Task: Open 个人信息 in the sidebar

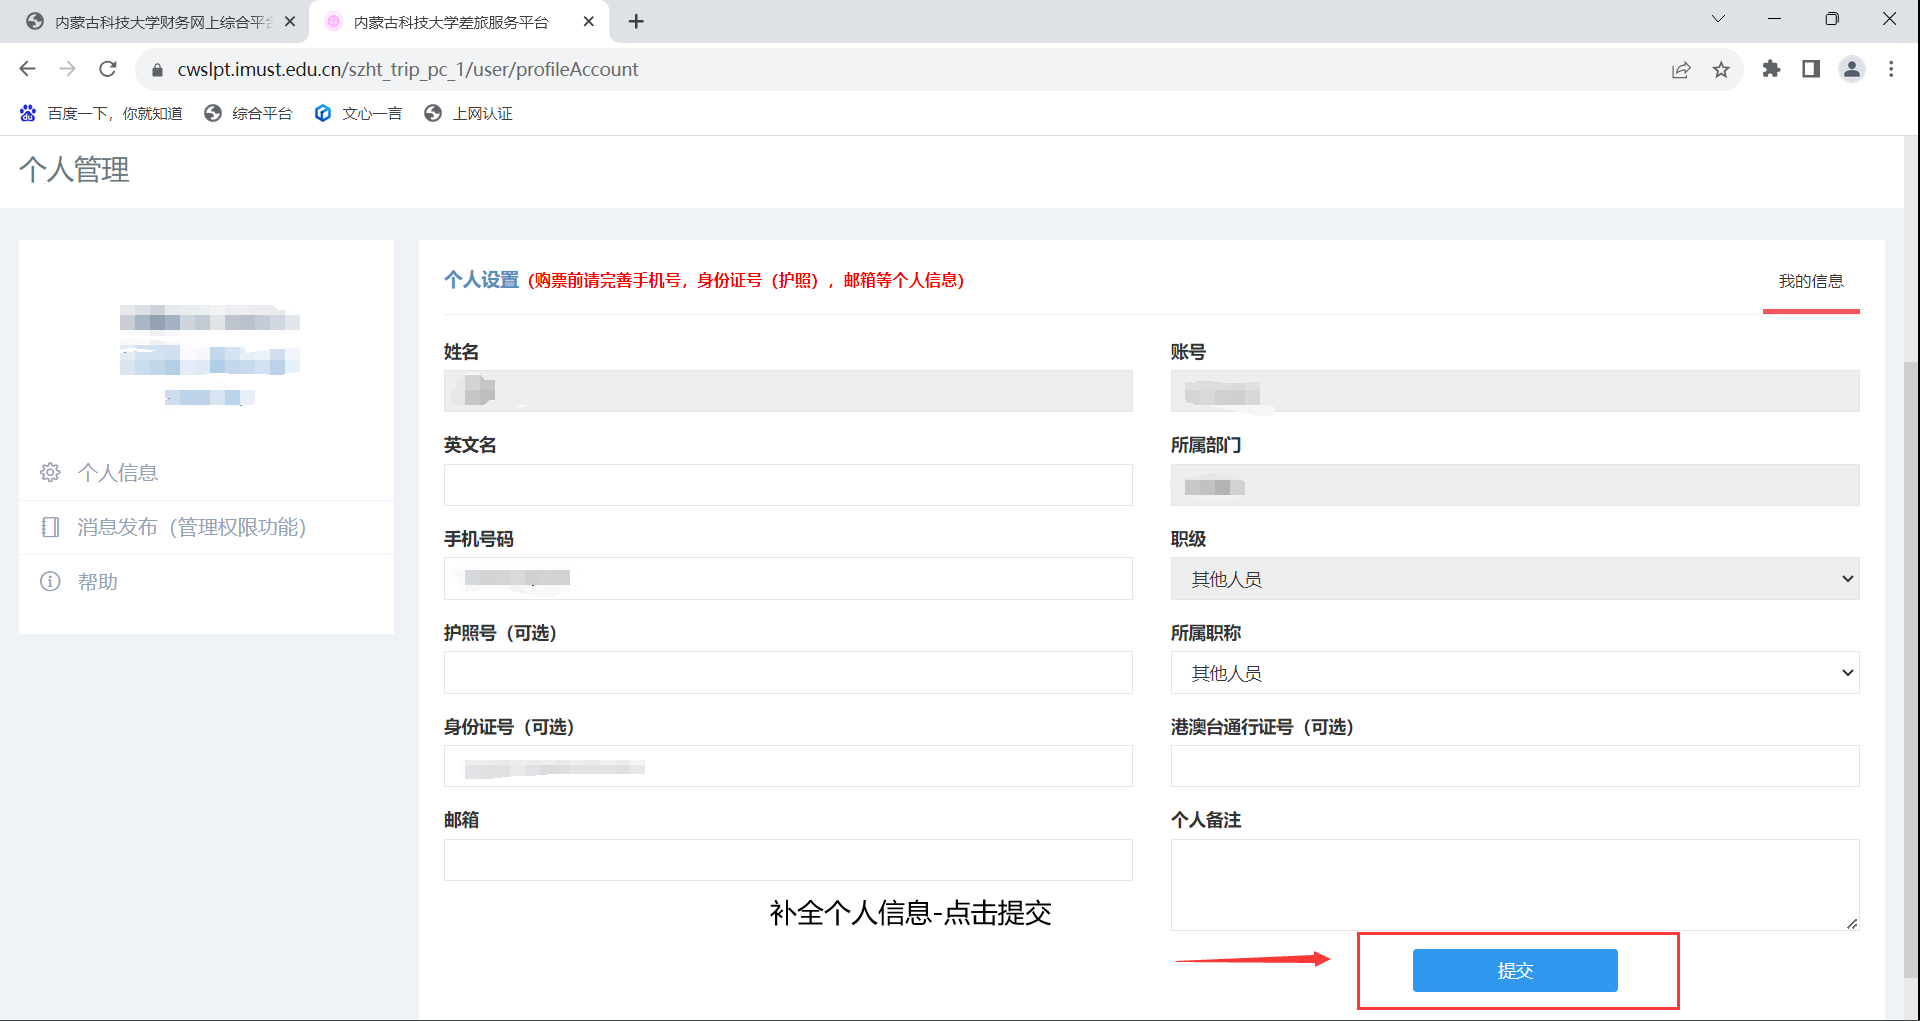Action: point(118,473)
